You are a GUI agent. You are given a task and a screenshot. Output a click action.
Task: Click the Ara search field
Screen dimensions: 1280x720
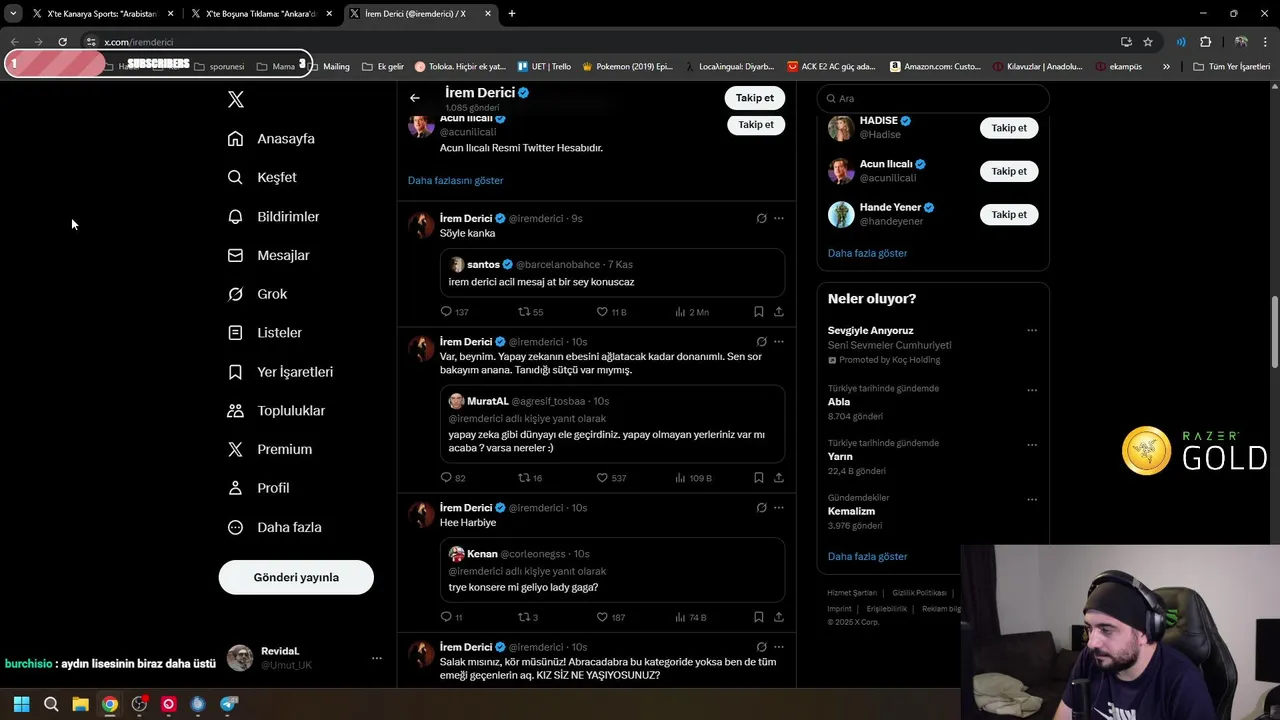(933, 98)
